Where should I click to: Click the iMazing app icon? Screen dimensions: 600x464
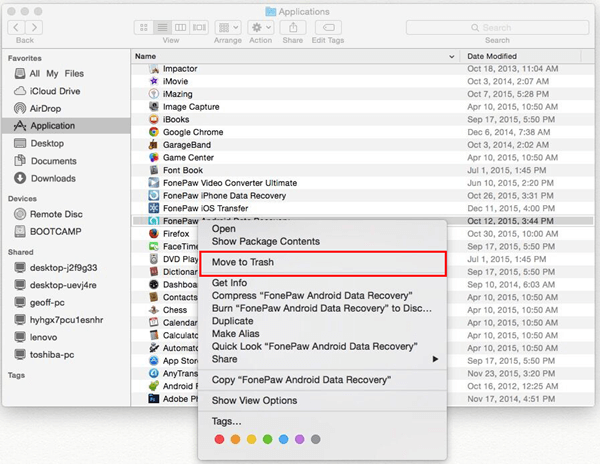tap(154, 94)
